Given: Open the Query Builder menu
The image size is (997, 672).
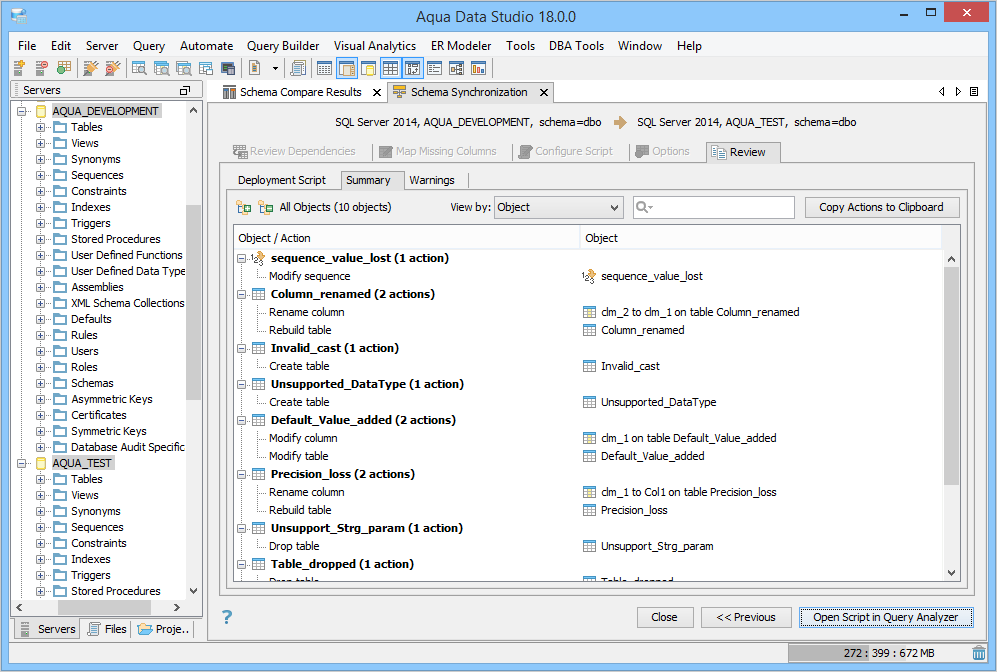Looking at the screenshot, I should (283, 46).
